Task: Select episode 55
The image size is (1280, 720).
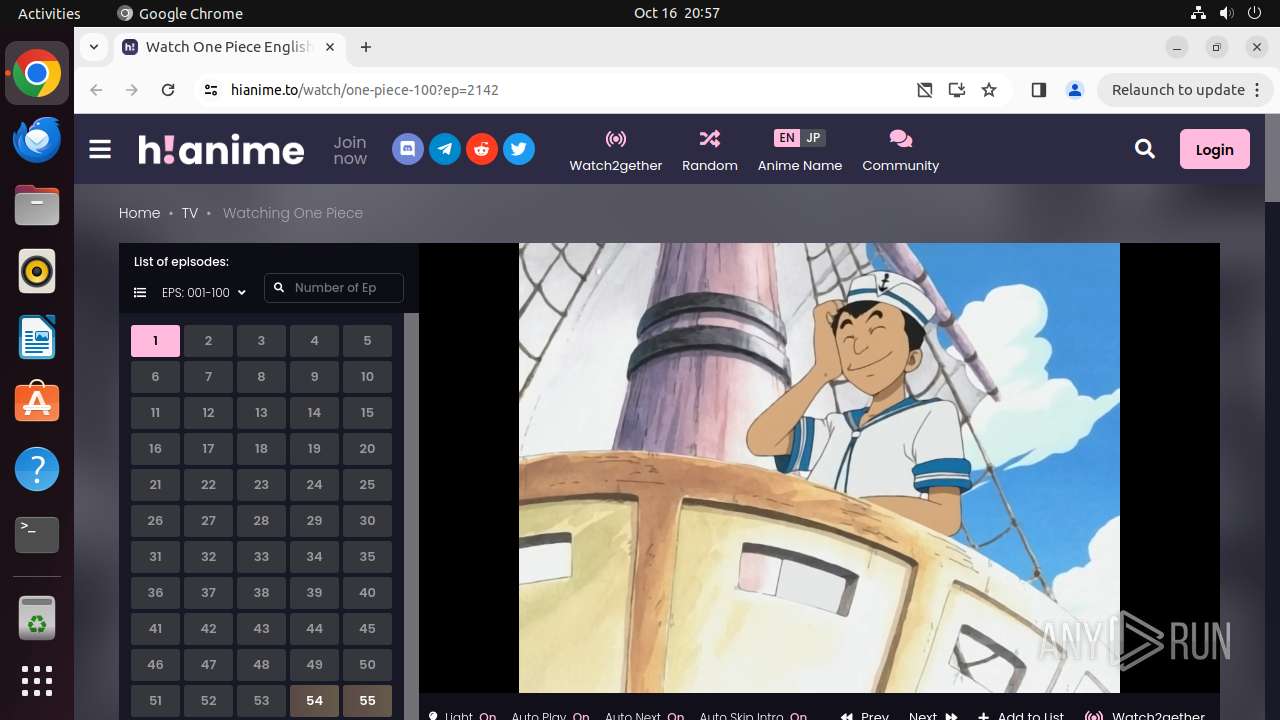Action: click(367, 701)
